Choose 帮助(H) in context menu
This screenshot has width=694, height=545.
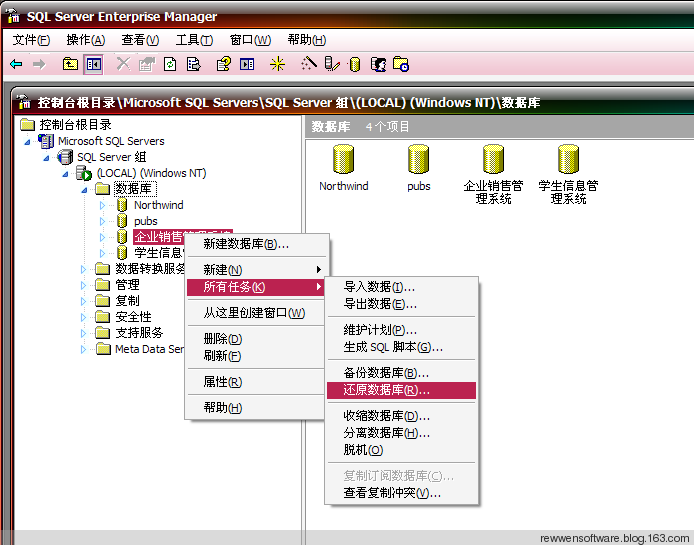coord(256,408)
